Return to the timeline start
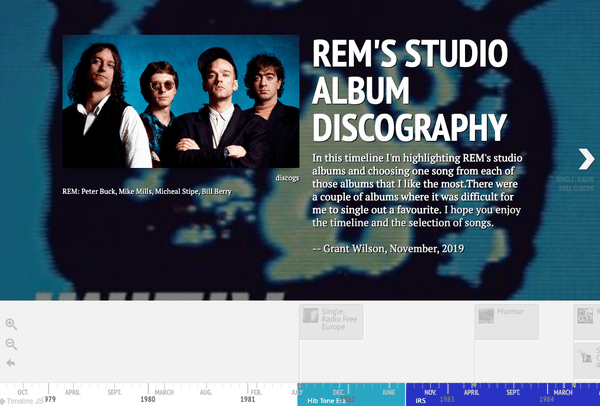This screenshot has height=406, width=600. point(11,363)
